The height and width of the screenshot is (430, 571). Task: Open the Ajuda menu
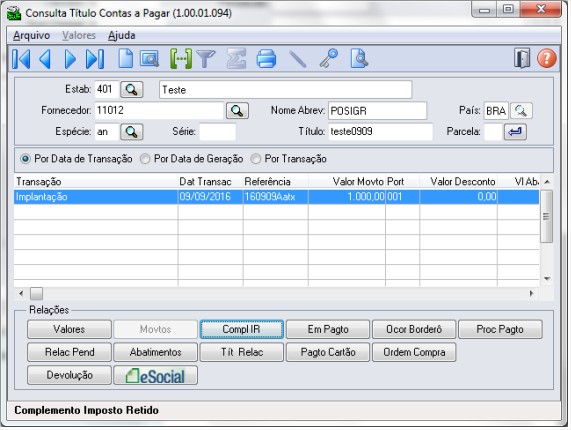click(x=122, y=35)
